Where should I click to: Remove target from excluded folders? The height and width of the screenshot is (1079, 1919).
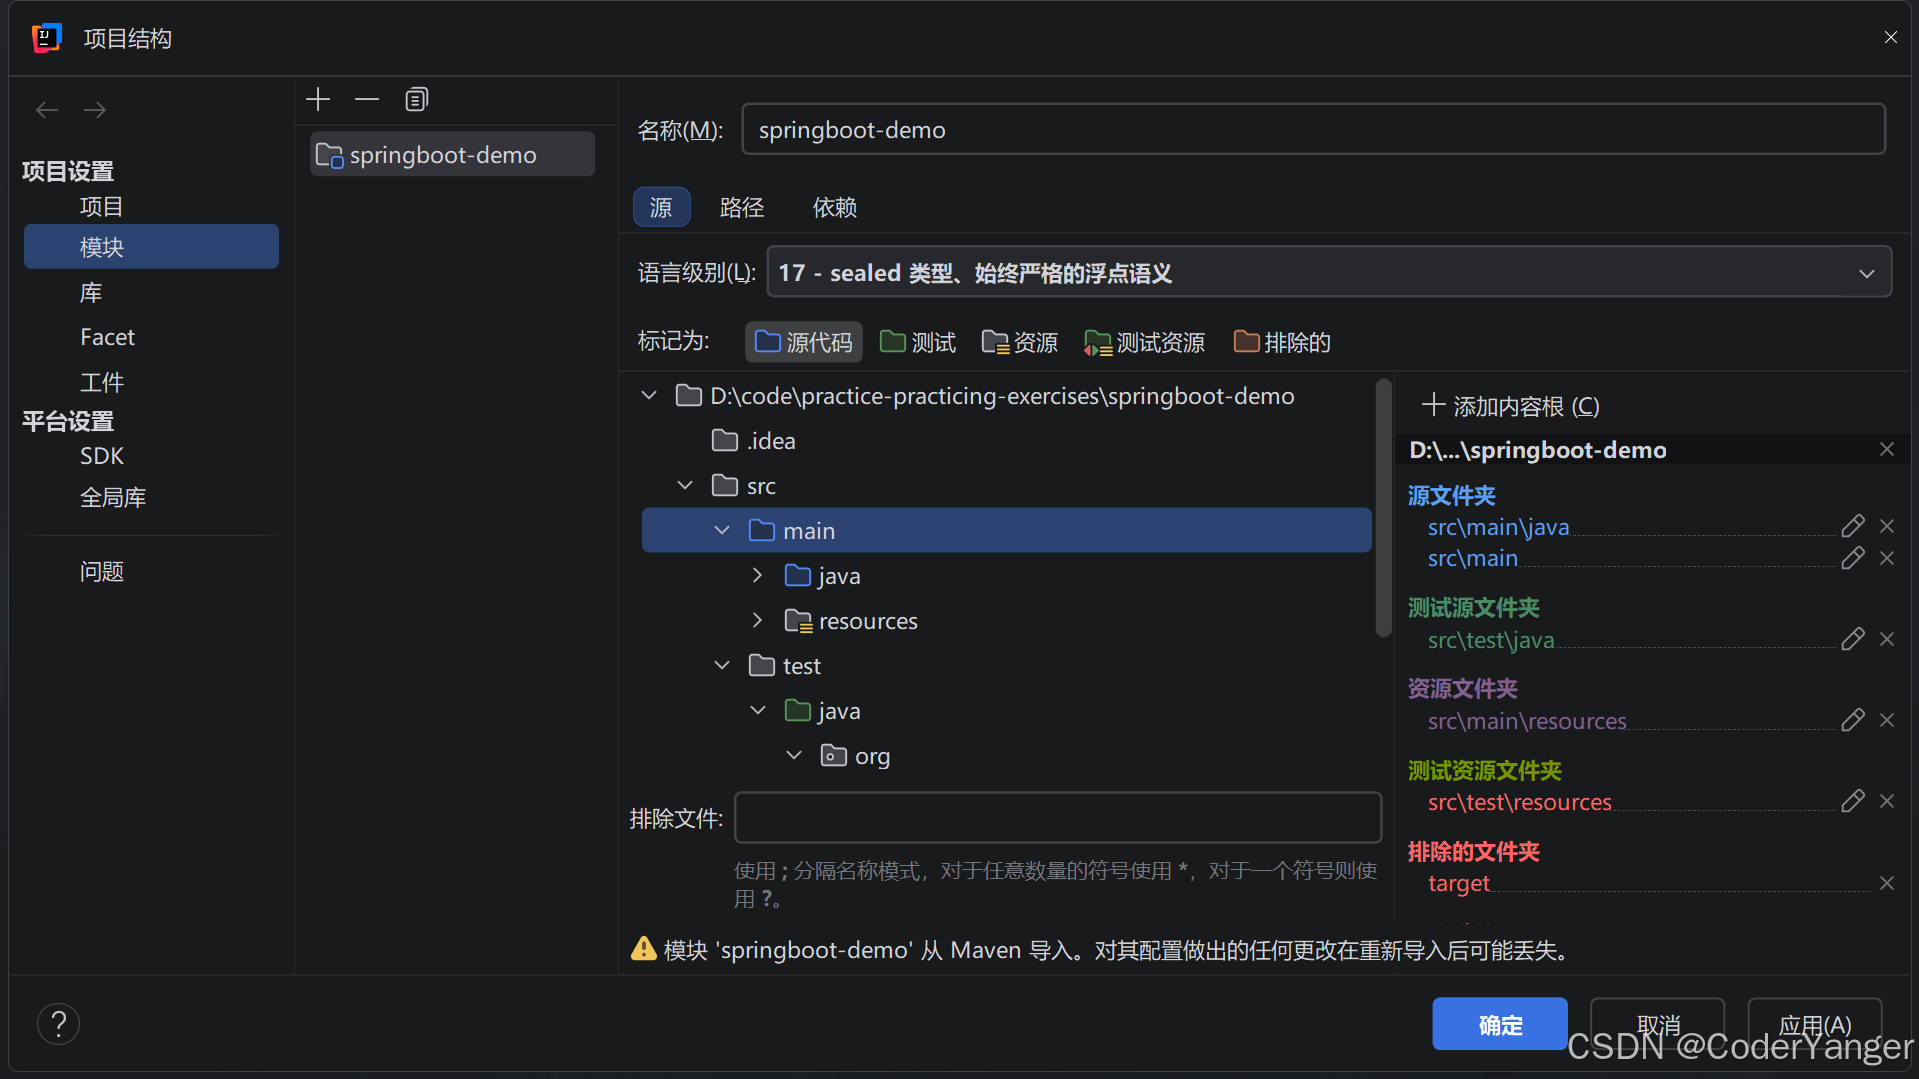click(x=1887, y=883)
